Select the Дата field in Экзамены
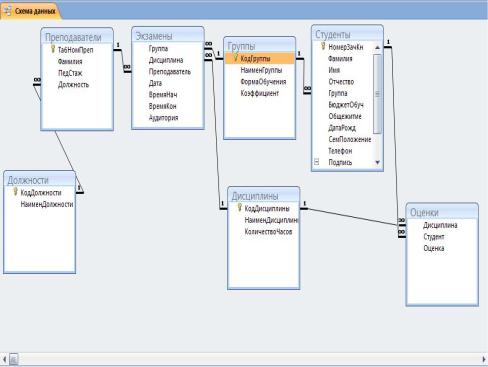 point(155,83)
